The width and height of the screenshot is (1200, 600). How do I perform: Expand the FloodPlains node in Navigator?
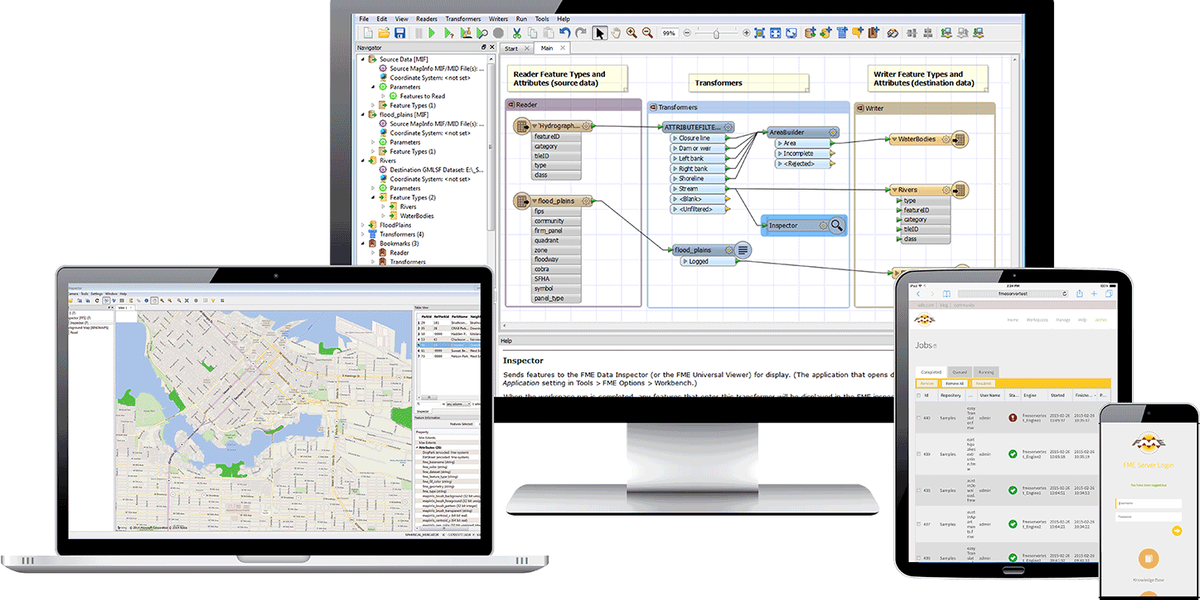(x=363, y=225)
